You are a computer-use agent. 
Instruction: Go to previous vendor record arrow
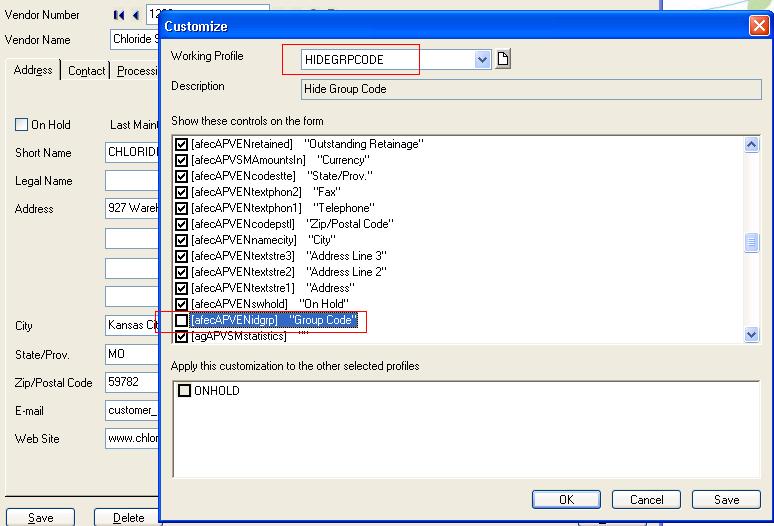coord(136,15)
